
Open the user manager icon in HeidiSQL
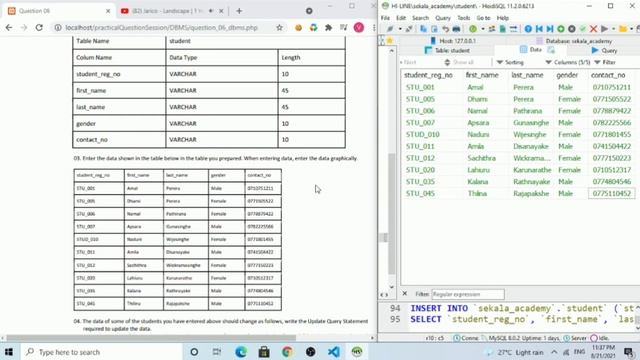[x=492, y=29]
